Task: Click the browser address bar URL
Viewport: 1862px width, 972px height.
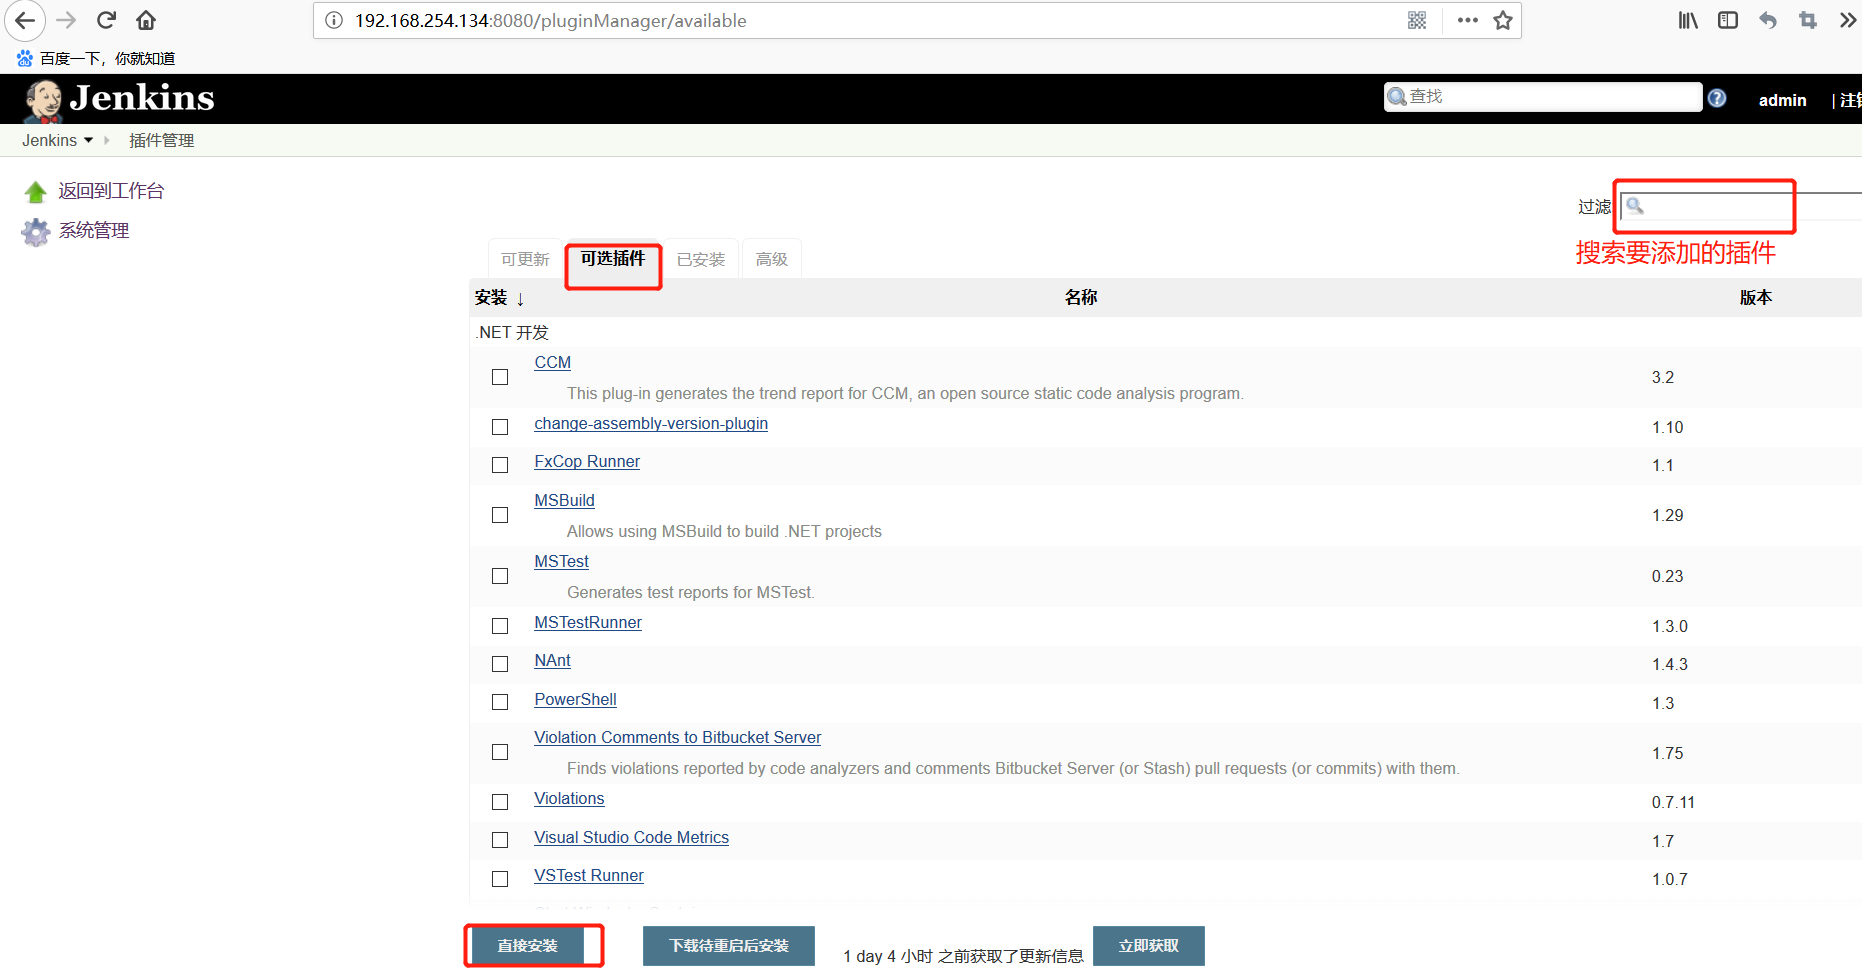Action: (x=550, y=21)
